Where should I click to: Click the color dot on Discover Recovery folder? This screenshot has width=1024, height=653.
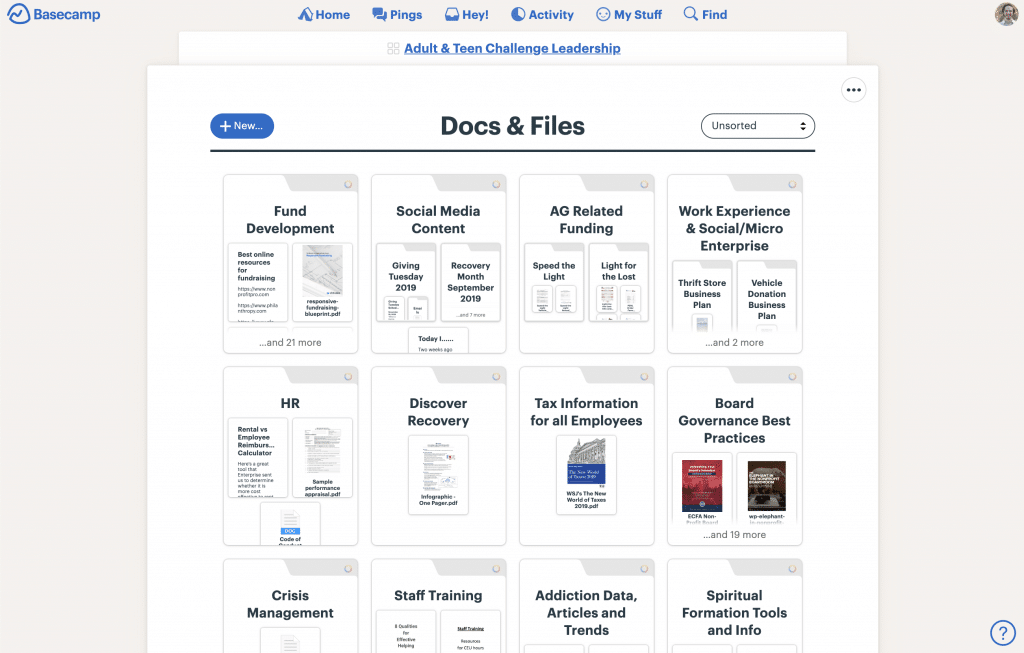pyautogui.click(x=496, y=377)
